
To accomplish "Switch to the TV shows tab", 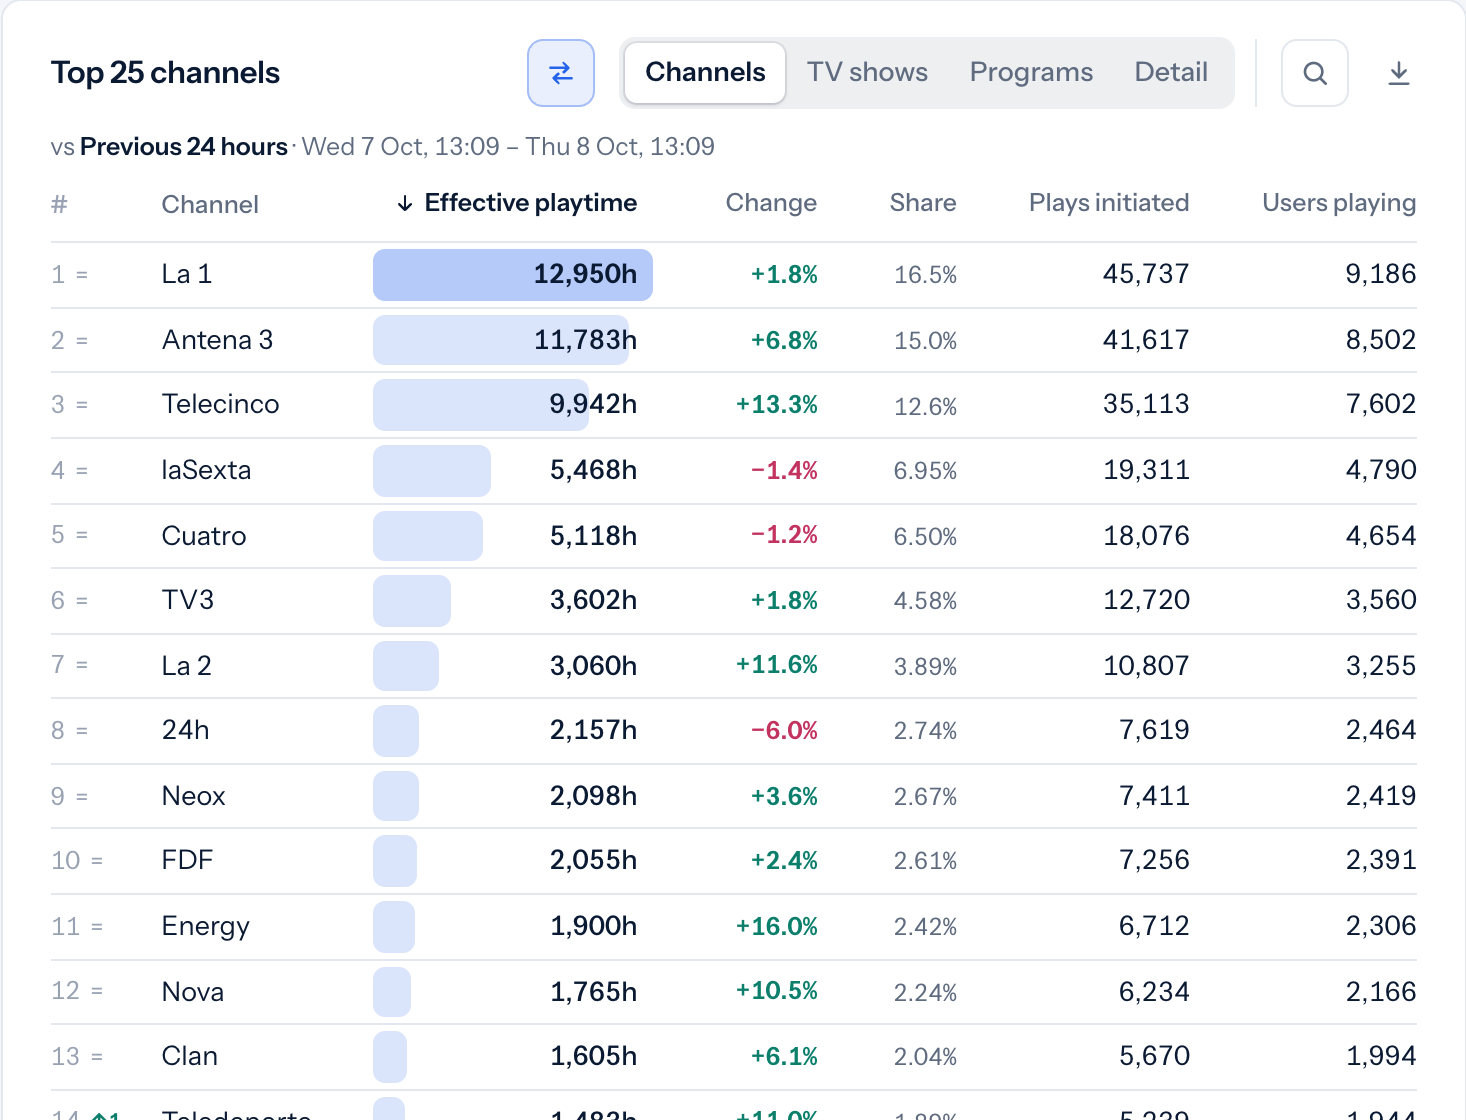I will (x=867, y=73).
